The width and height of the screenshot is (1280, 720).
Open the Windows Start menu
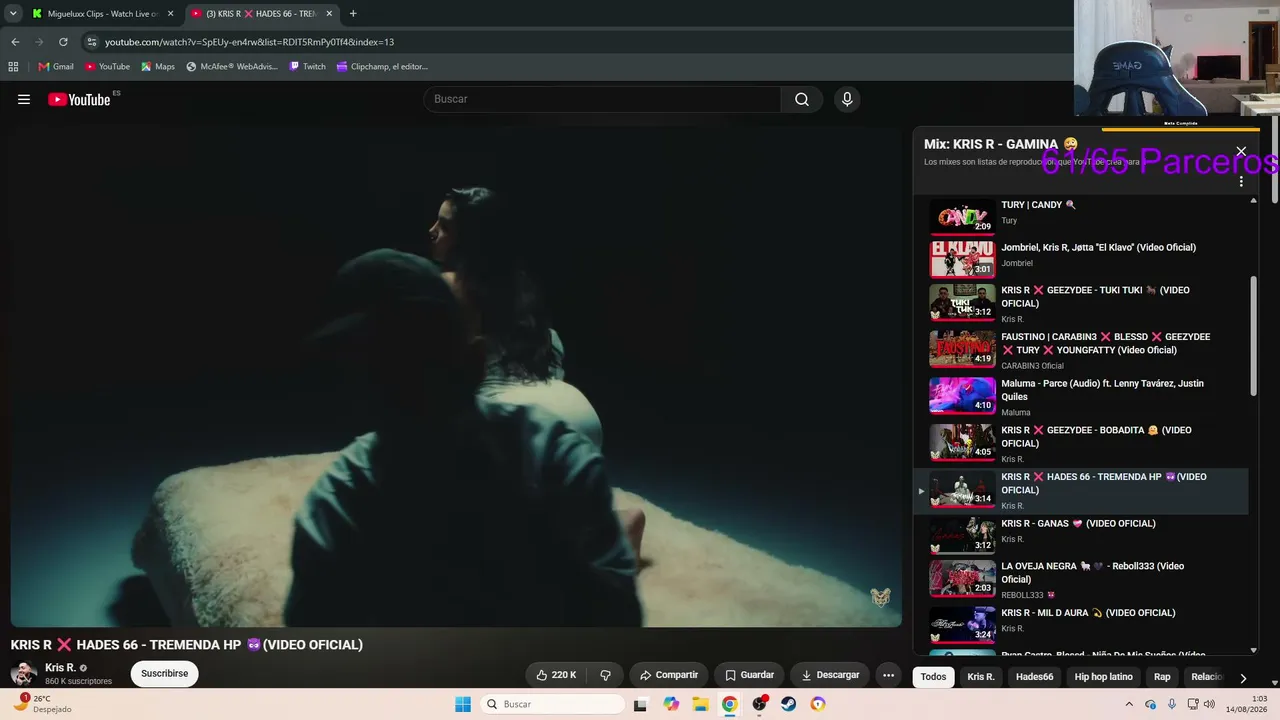(463, 704)
